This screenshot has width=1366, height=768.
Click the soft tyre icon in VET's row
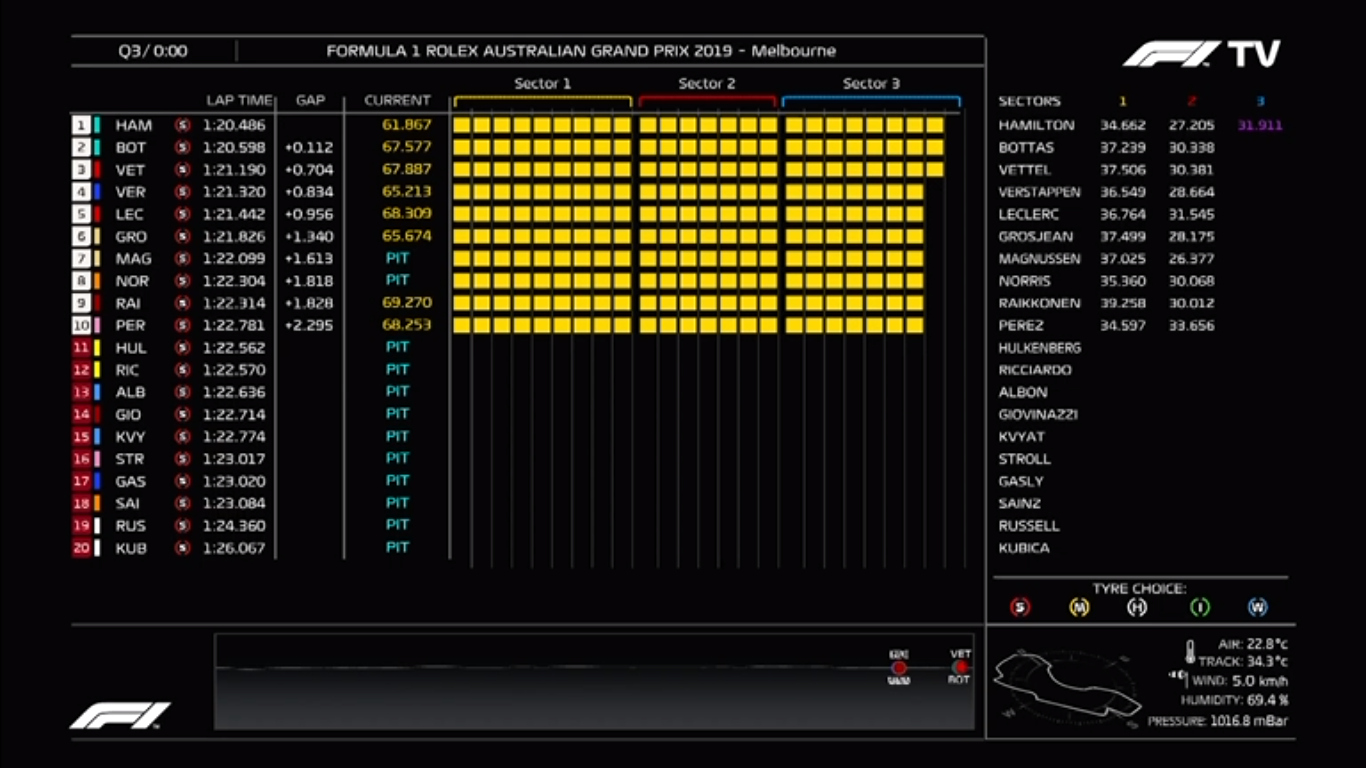point(182,170)
